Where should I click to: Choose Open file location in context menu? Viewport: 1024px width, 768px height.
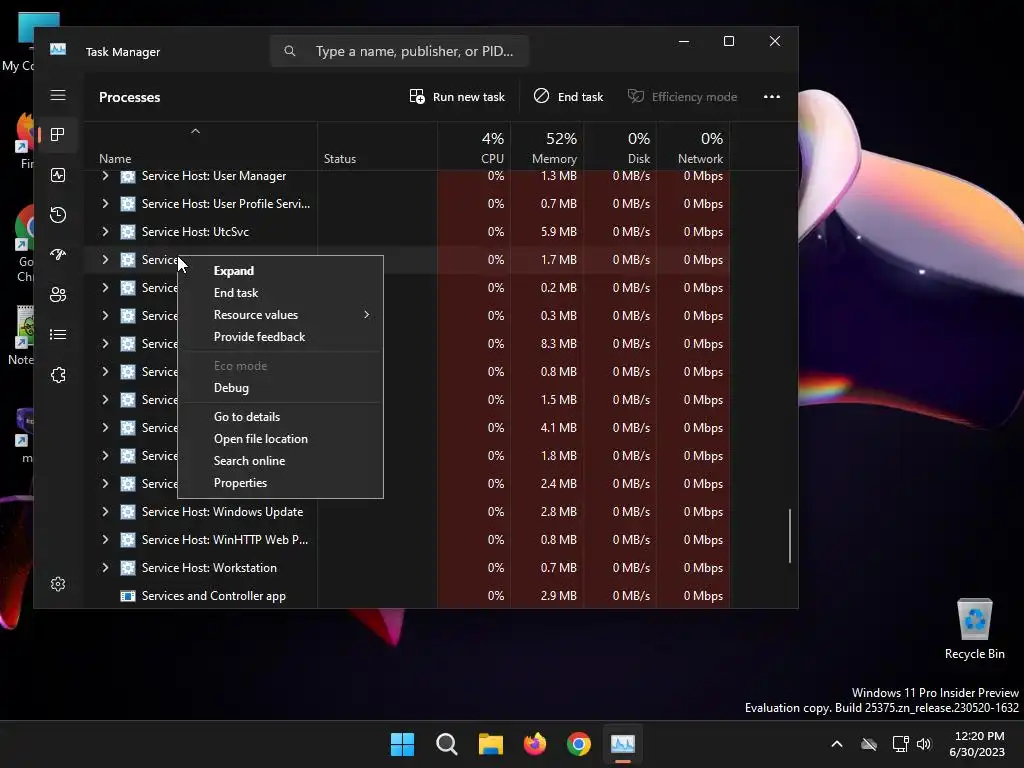tap(280, 439)
